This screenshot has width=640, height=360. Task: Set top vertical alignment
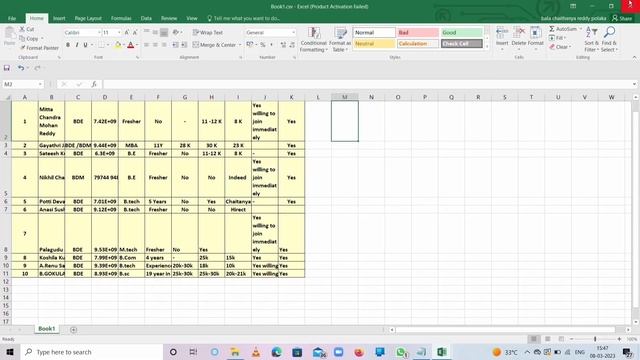coord(147,32)
